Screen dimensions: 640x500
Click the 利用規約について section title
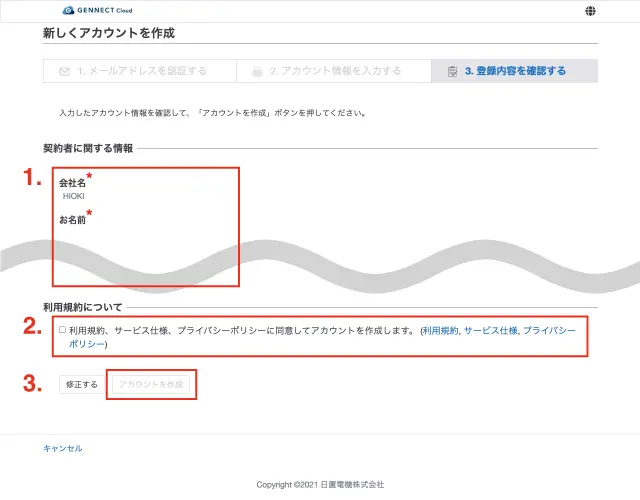(x=83, y=307)
